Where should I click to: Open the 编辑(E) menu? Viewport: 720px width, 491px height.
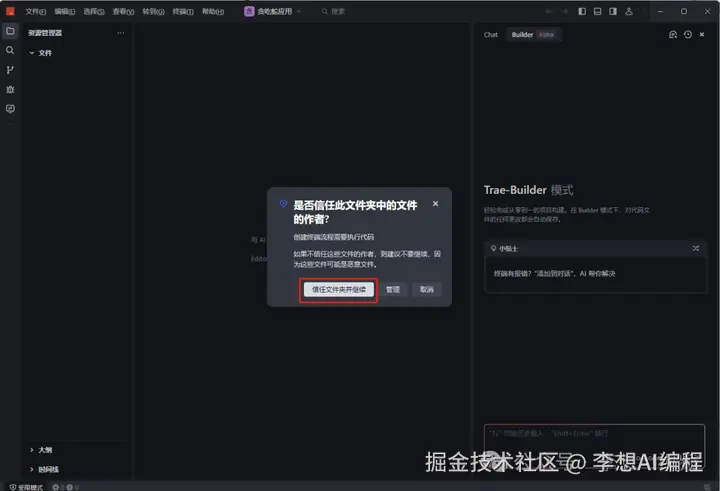pos(65,11)
